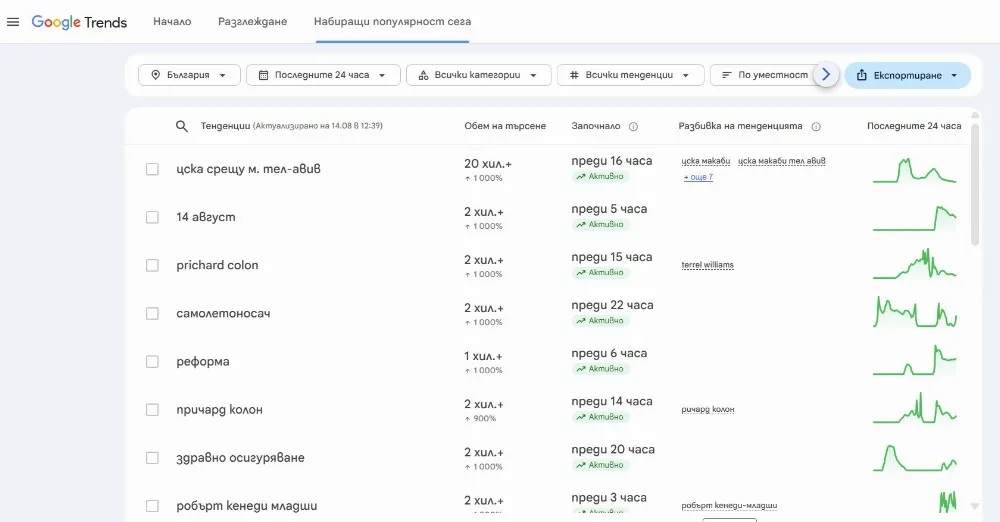Select checkbox for здравно осигуряване
Viewport: 1000px width, 522px height.
click(x=152, y=458)
